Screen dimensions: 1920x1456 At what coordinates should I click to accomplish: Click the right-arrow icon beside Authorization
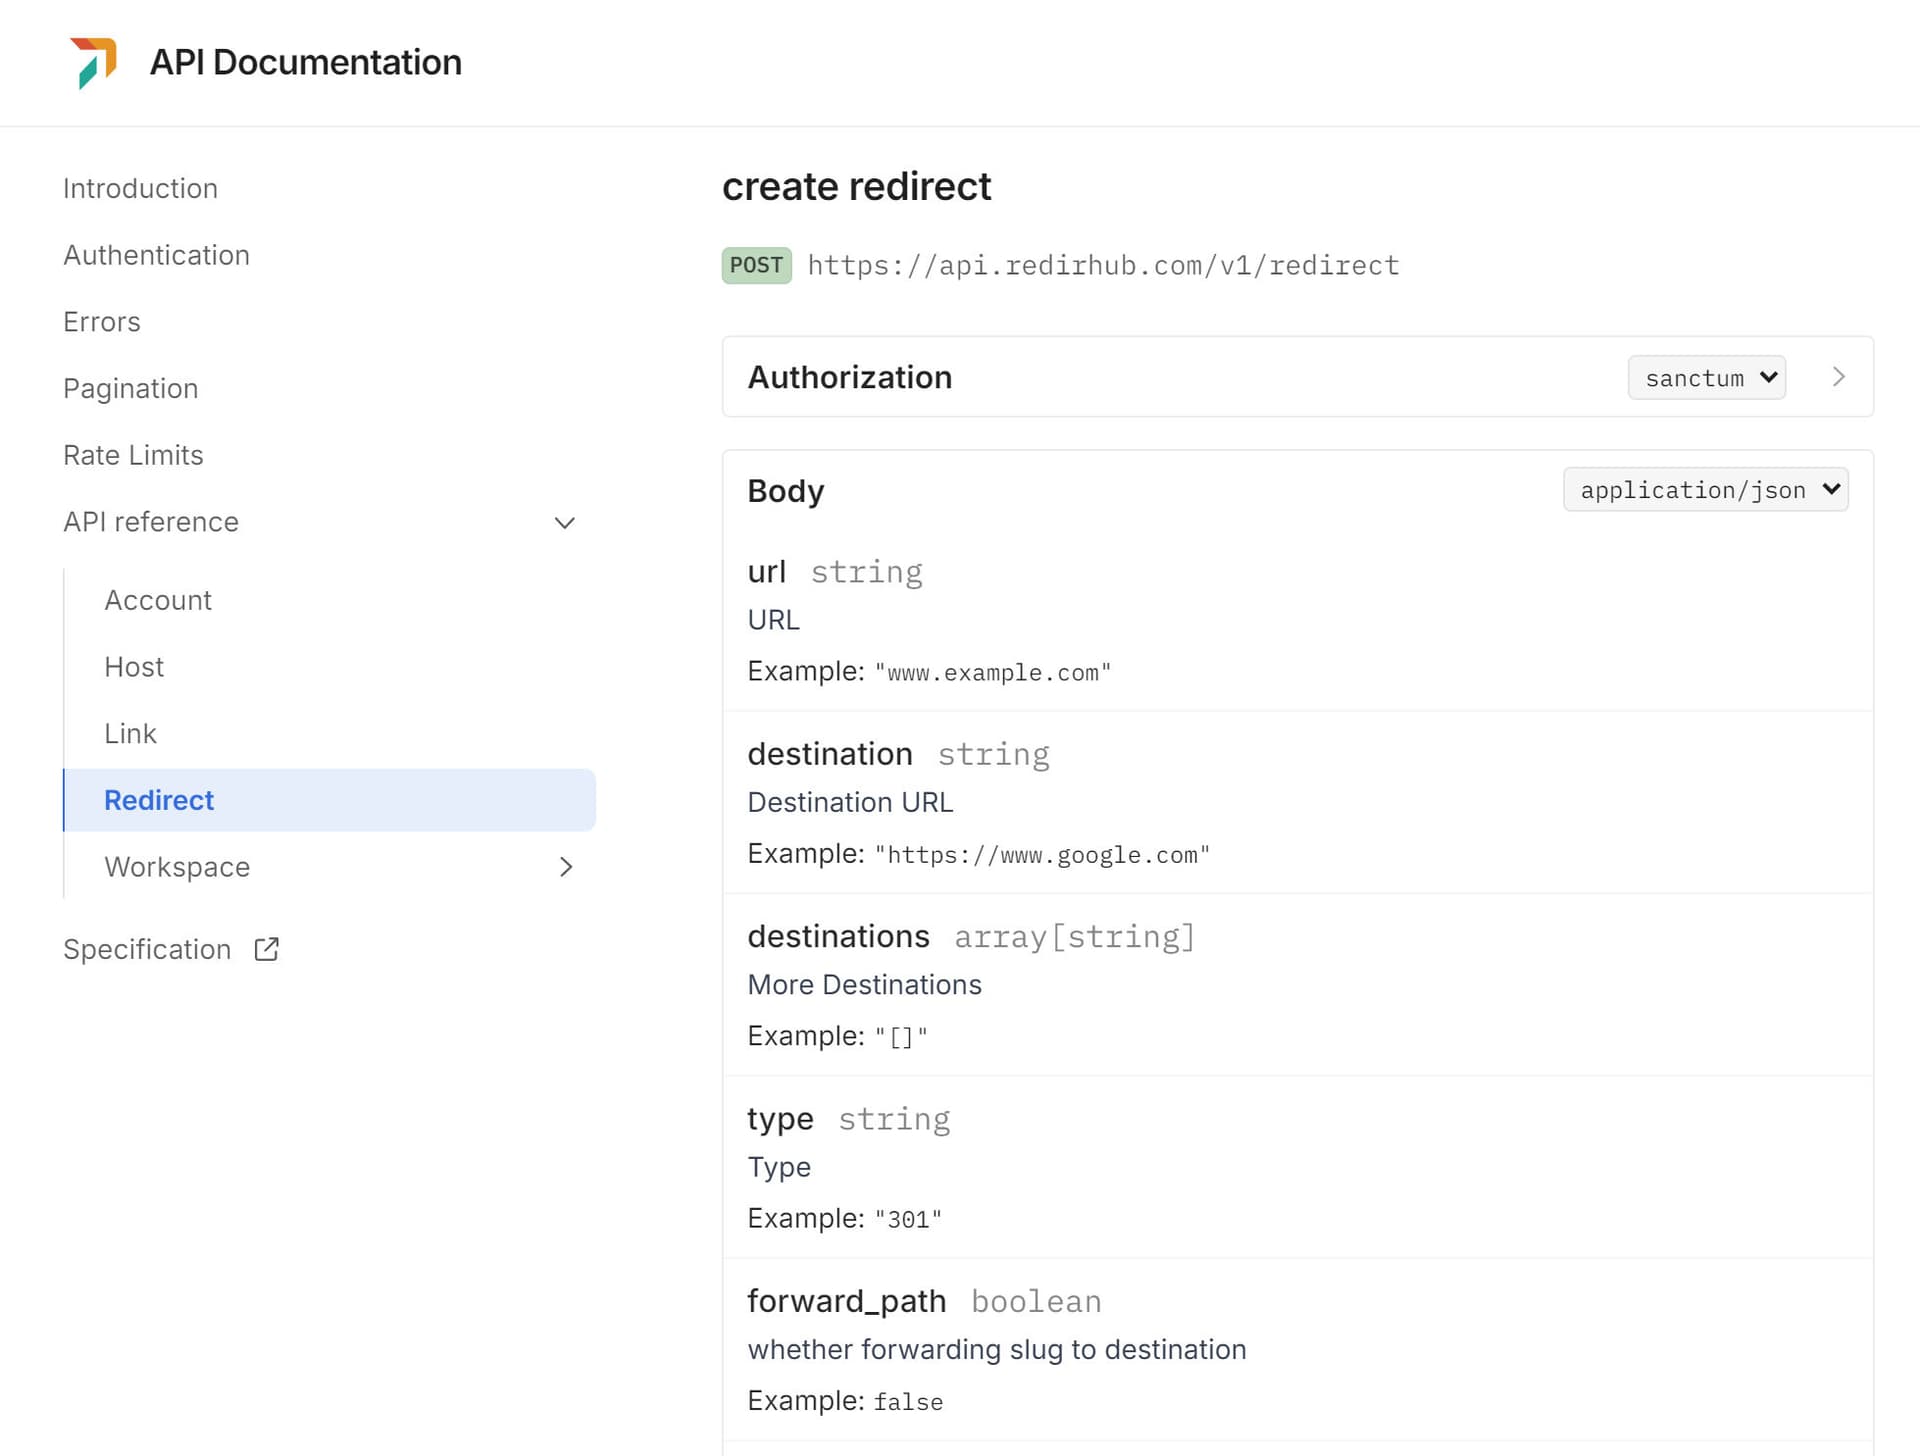1838,377
